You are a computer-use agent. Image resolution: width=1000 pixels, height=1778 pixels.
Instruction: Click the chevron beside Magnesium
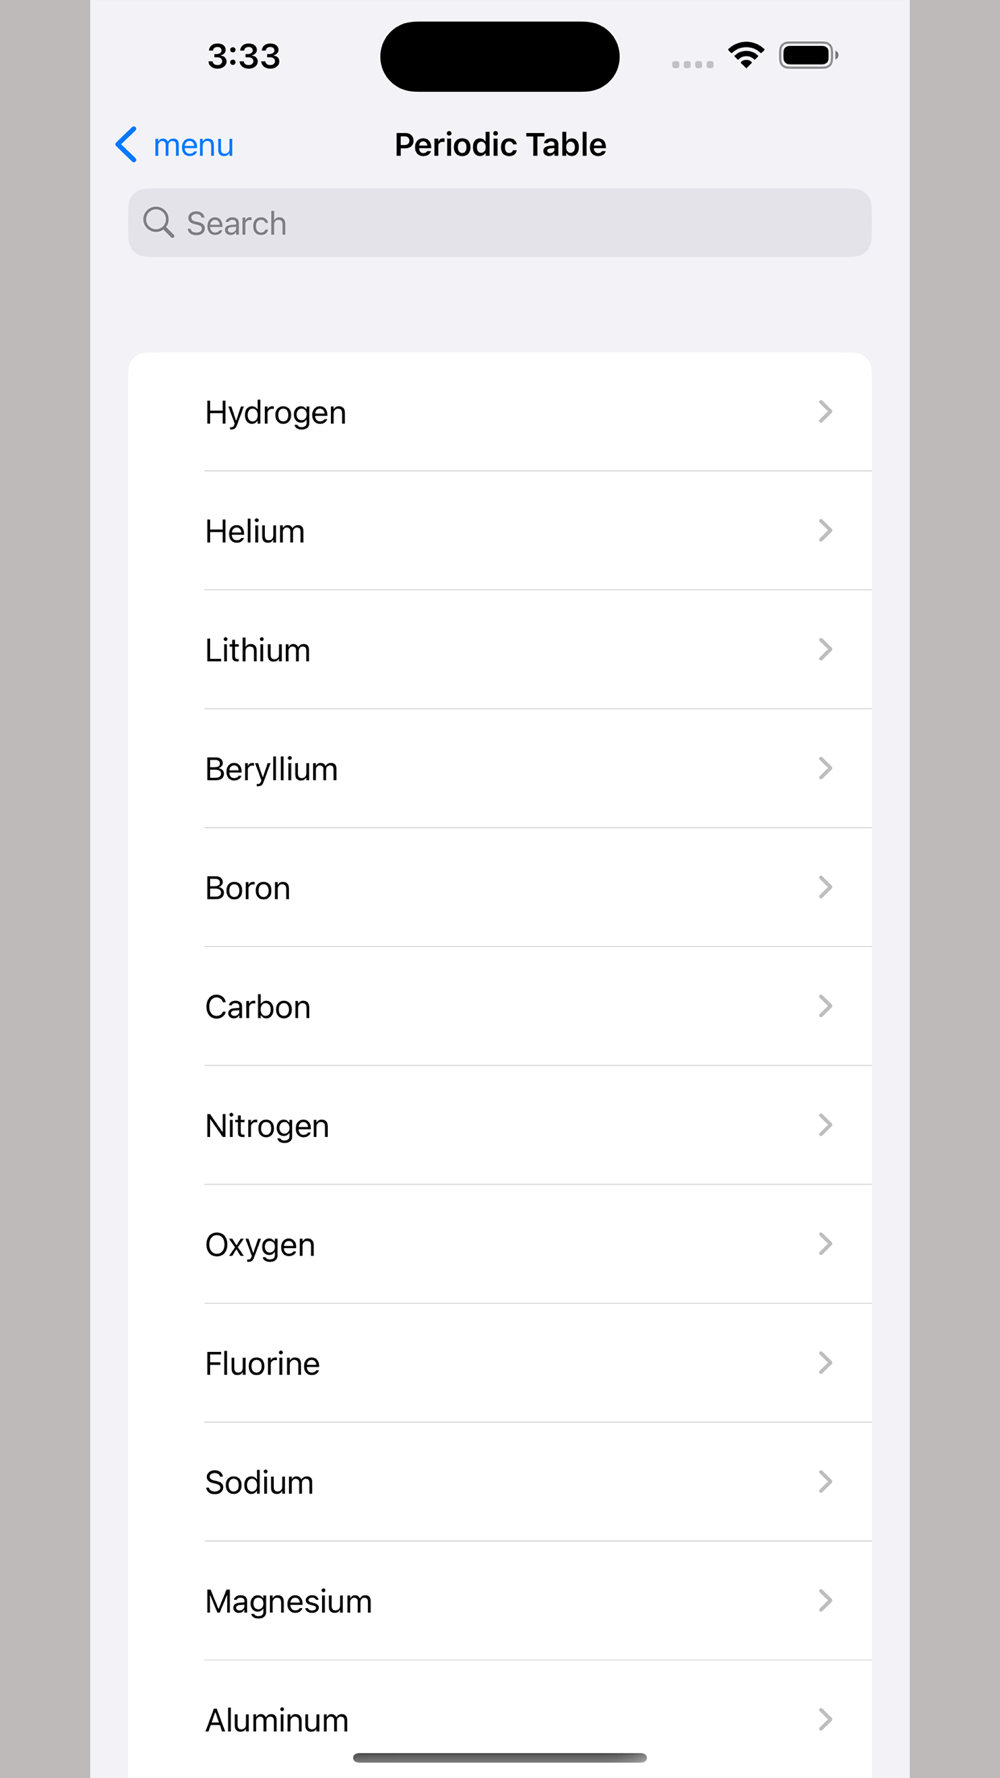(x=825, y=1601)
